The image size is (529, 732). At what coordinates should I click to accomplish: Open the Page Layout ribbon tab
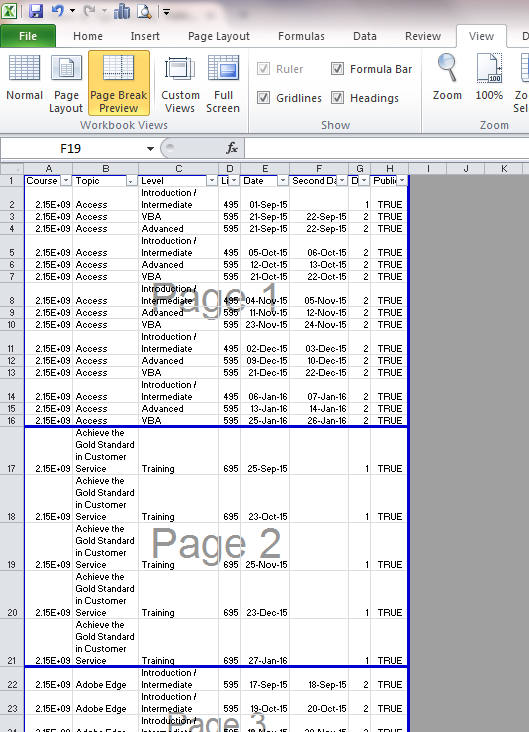pos(219,36)
